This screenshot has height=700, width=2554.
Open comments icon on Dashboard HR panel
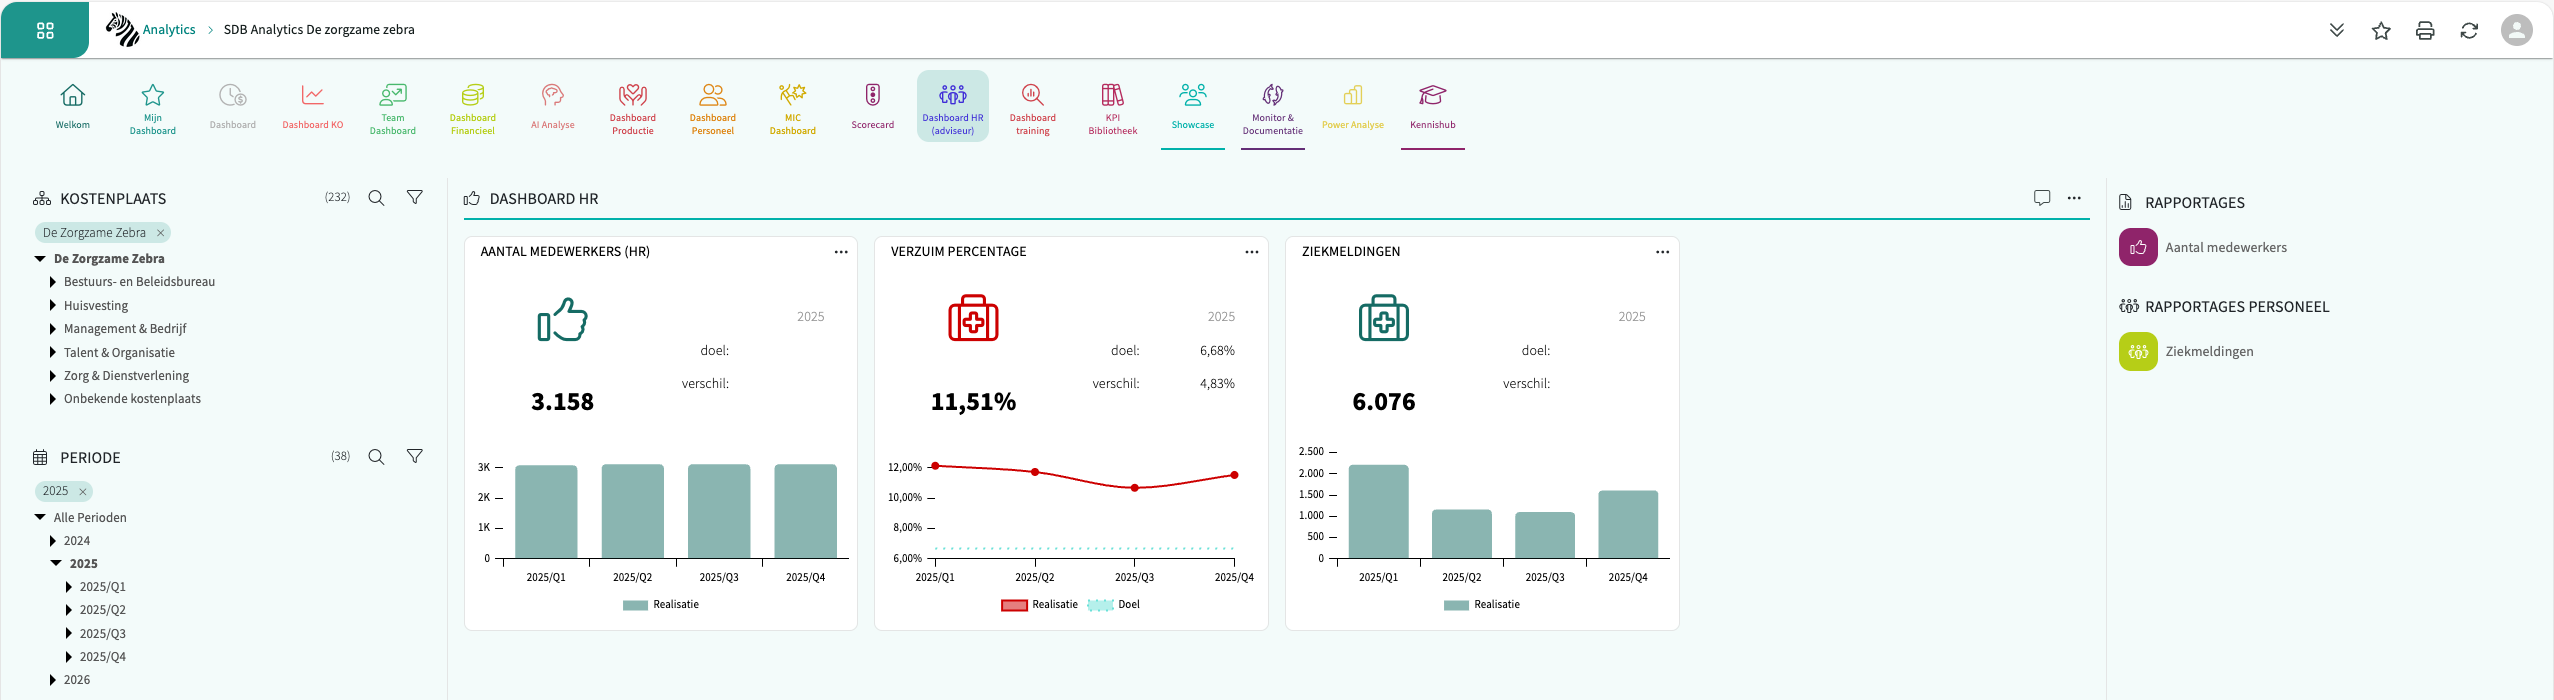pyautogui.click(x=2042, y=198)
